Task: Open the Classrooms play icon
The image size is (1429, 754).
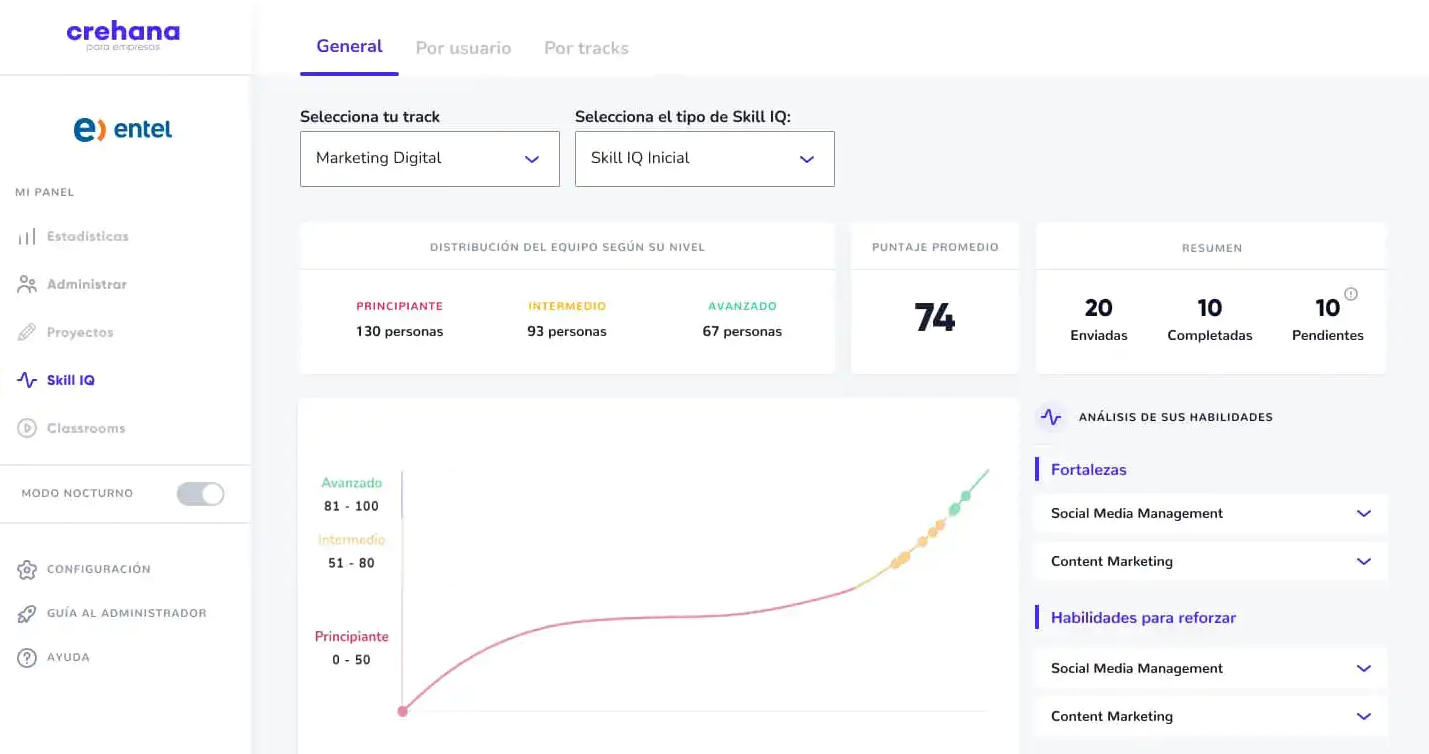Action: [x=27, y=429]
